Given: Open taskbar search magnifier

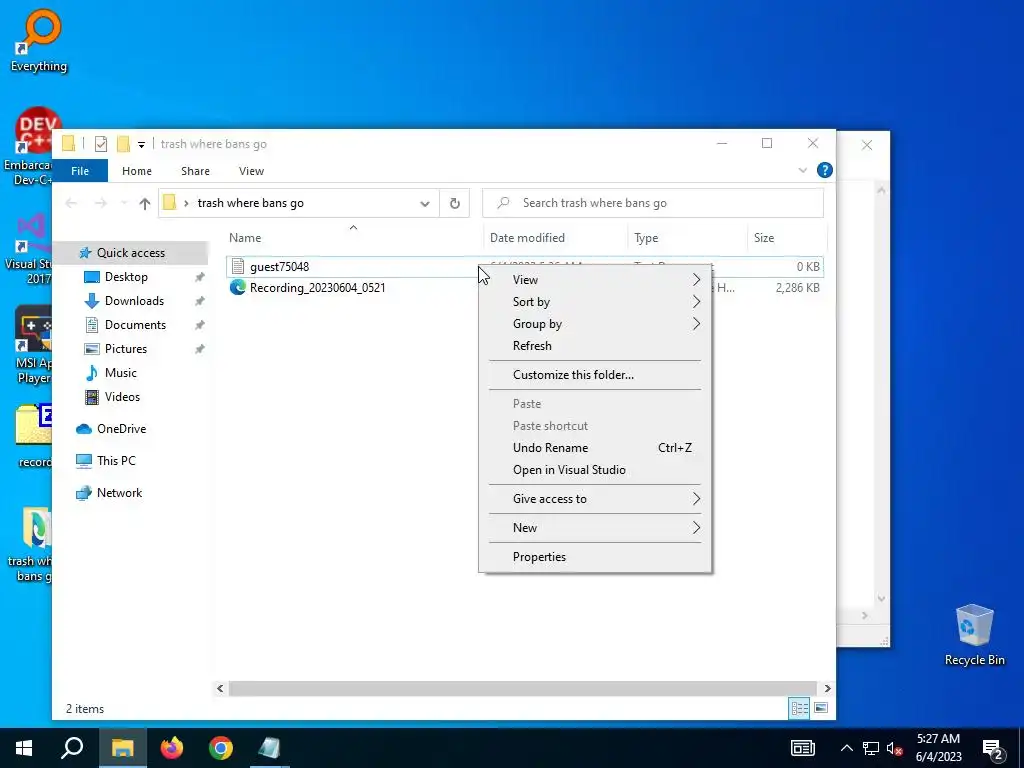Looking at the screenshot, I should pyautogui.click(x=72, y=748).
